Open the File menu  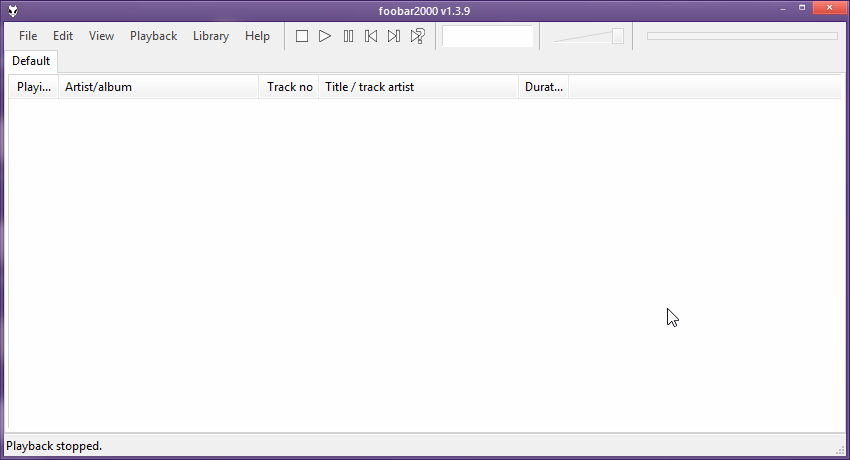click(x=28, y=36)
